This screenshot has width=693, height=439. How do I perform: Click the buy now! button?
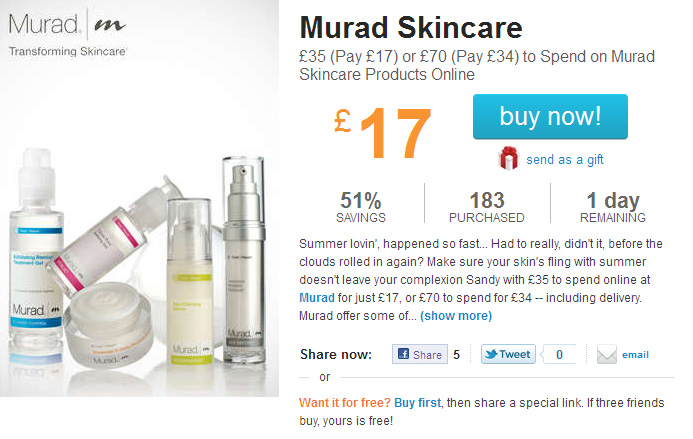tap(550, 117)
